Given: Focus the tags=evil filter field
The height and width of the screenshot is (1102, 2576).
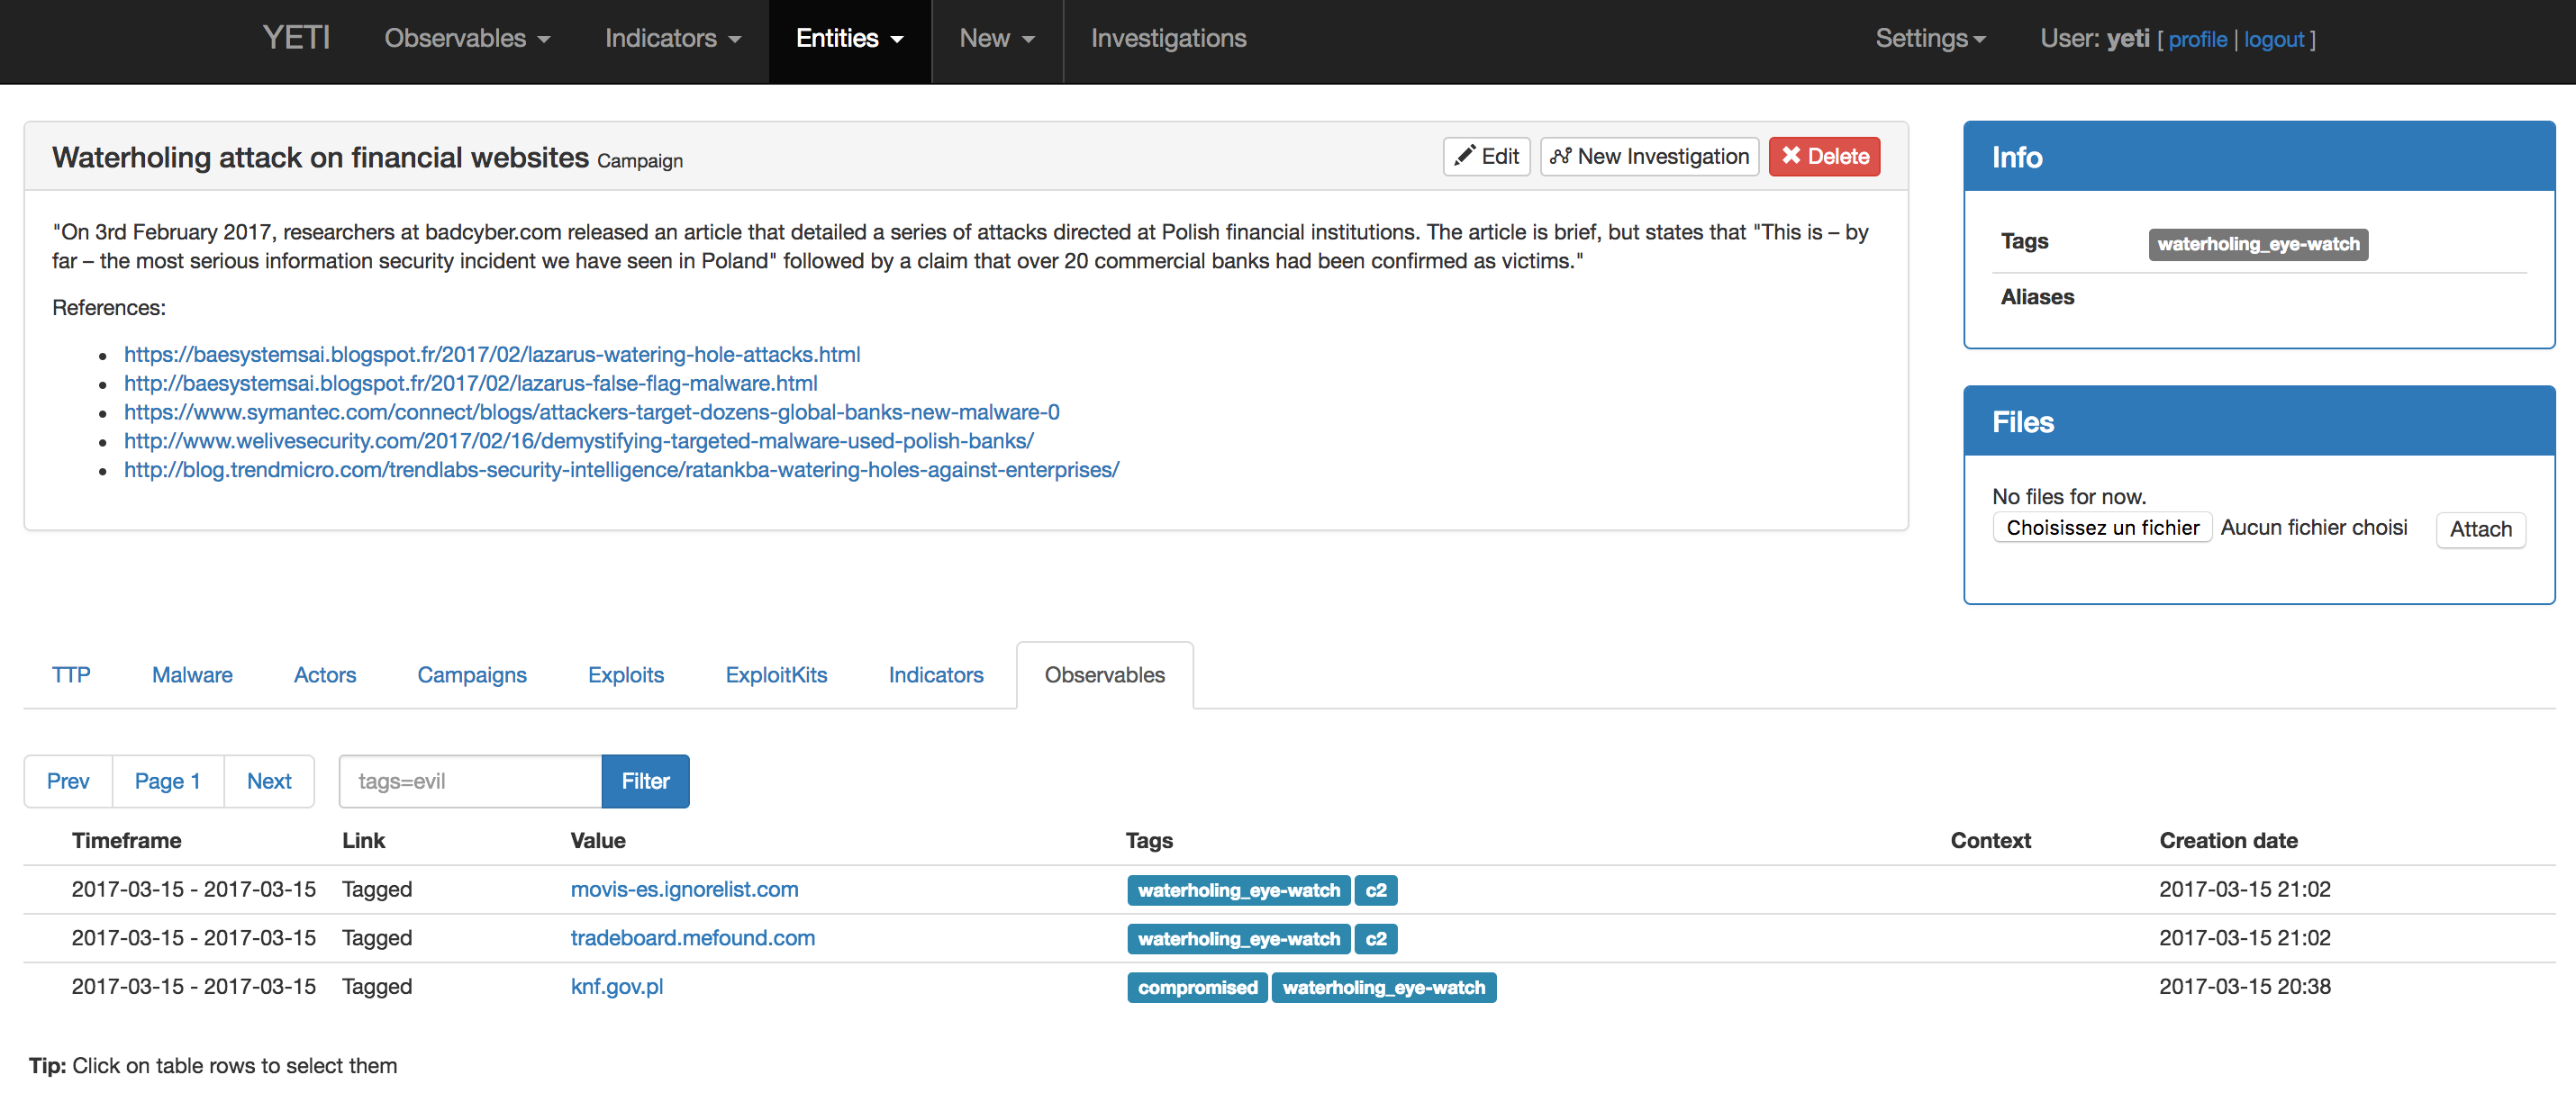Looking at the screenshot, I should [470, 781].
